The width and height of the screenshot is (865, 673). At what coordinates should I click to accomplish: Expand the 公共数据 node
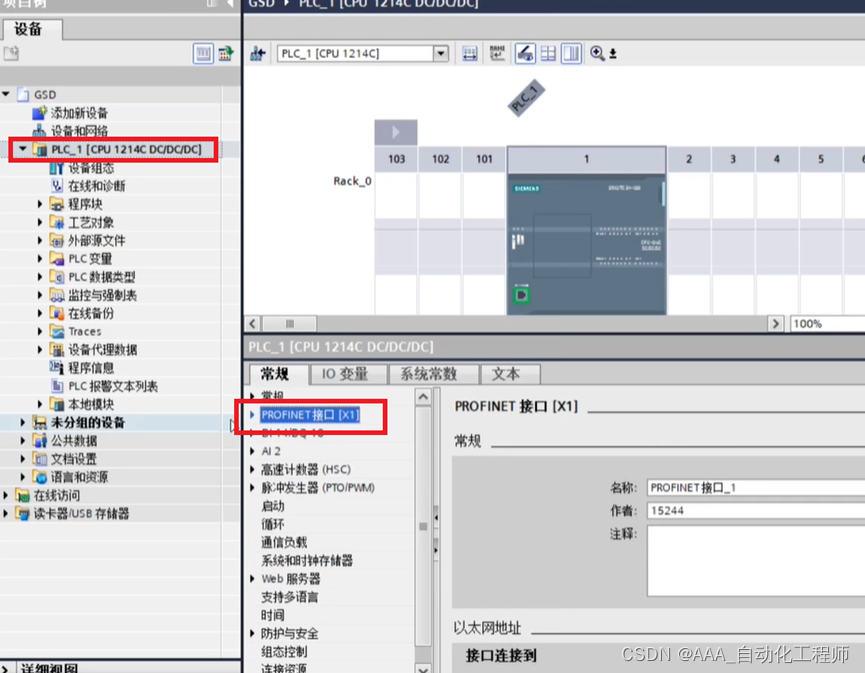[23, 441]
